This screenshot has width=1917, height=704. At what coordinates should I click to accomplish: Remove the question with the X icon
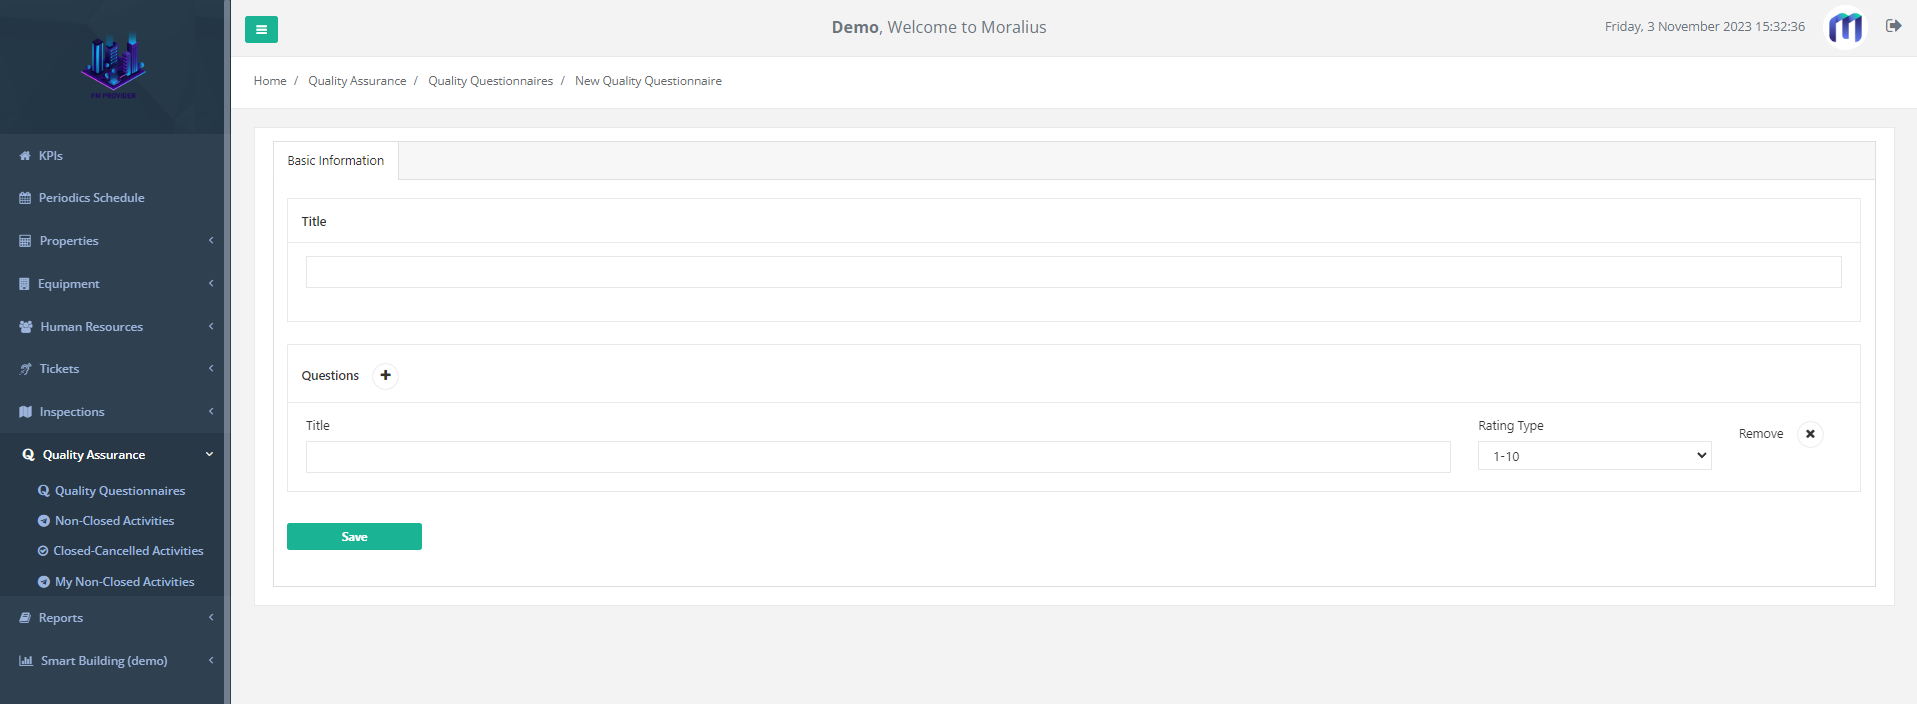point(1810,434)
